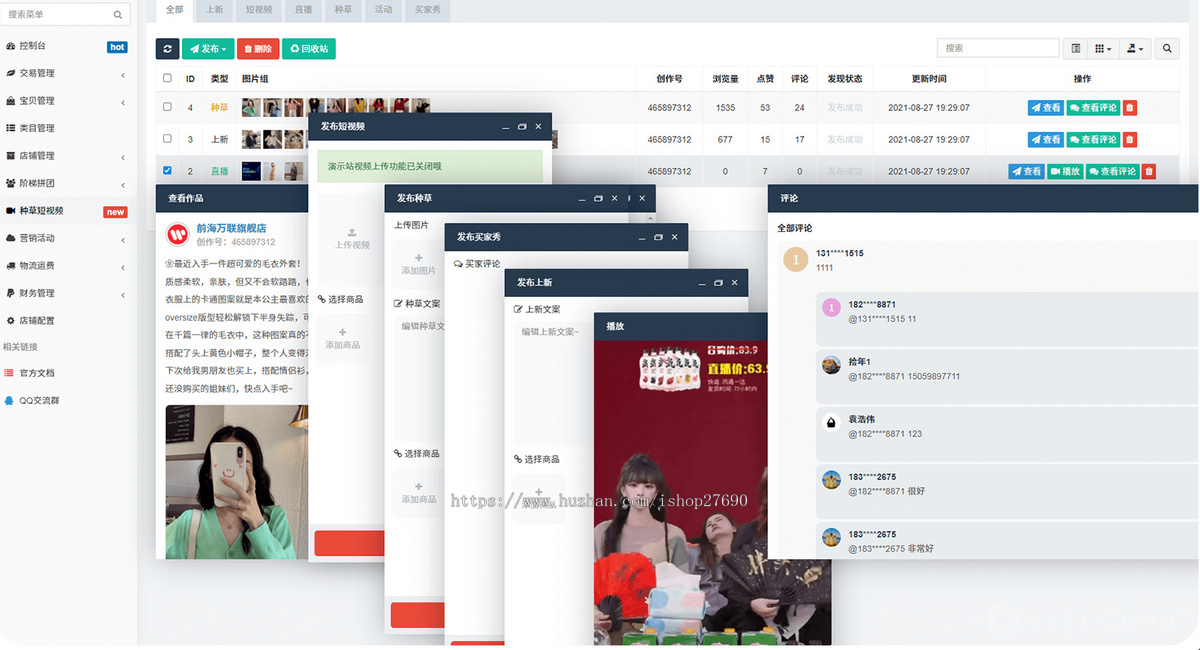Expand 交易管理 sidebar menu
The width and height of the screenshot is (1200, 650).
pyautogui.click(x=68, y=73)
